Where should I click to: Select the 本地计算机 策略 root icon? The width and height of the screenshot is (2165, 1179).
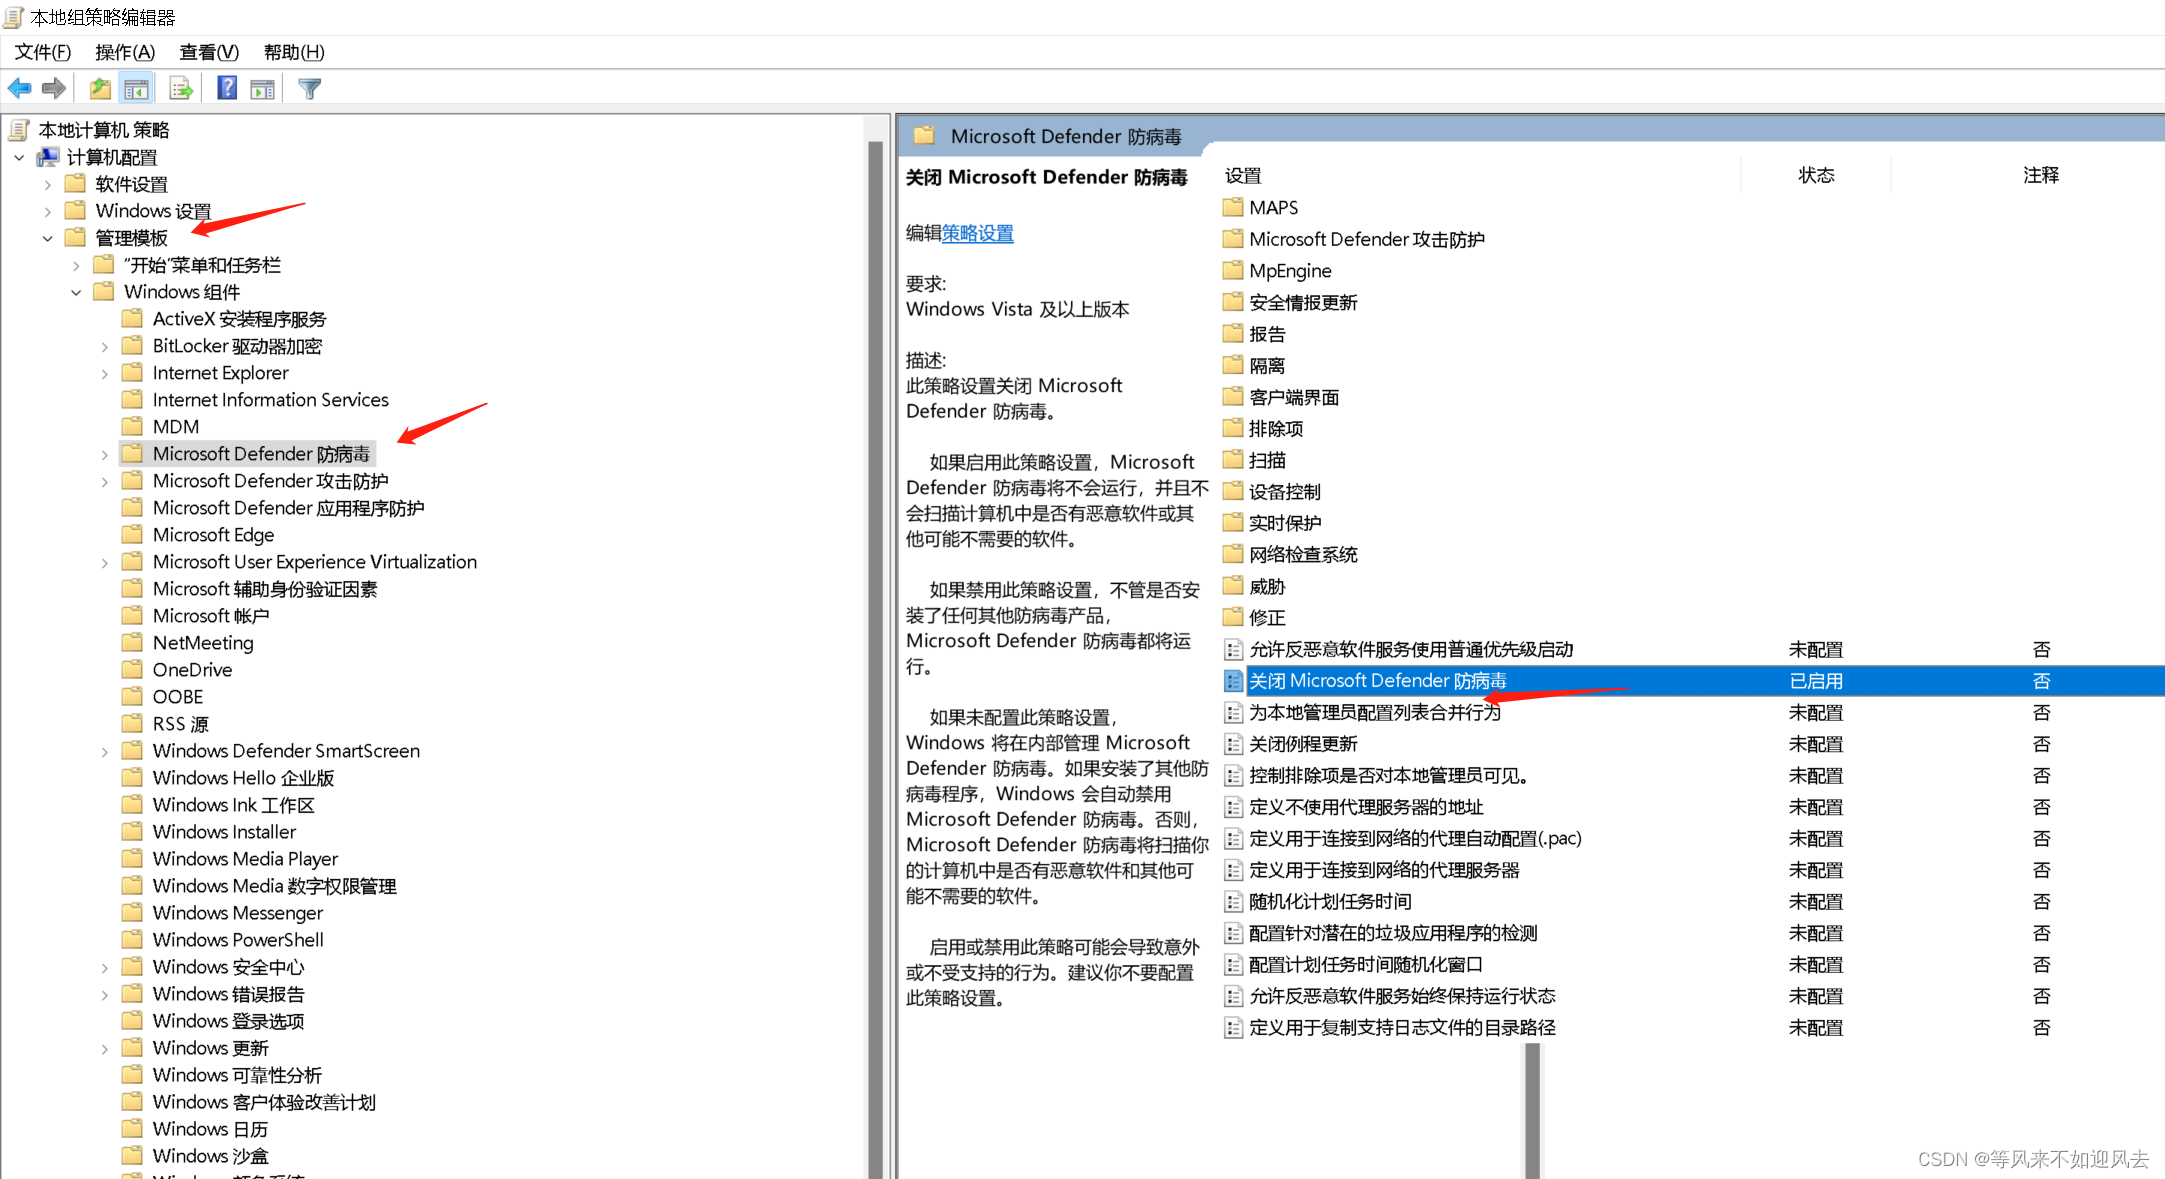(x=19, y=130)
